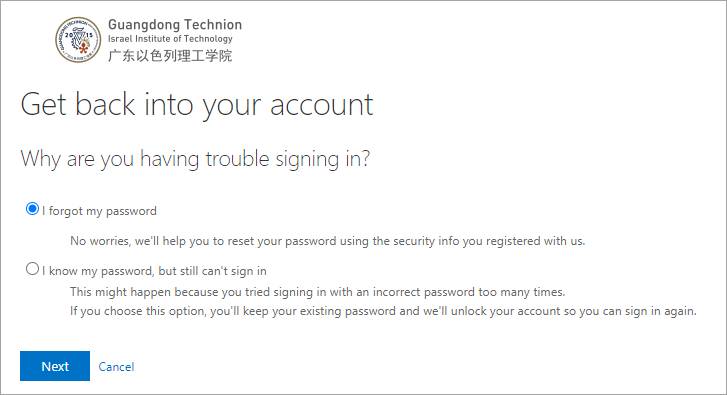This screenshot has height=395, width=727.
Task: Select the "I know my password" radio button
Action: (32, 268)
